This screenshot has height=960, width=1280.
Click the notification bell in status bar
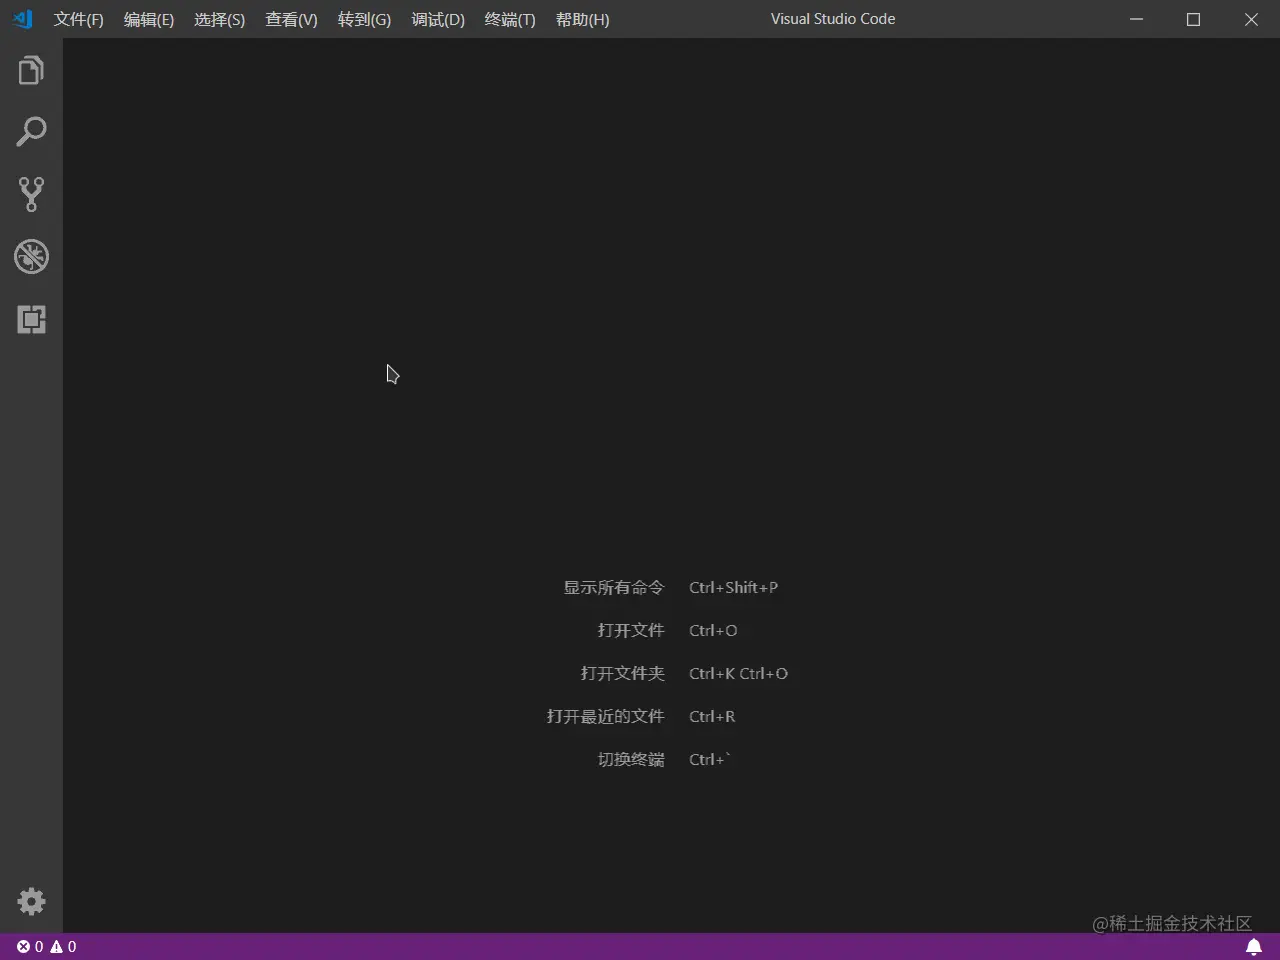coord(1253,947)
